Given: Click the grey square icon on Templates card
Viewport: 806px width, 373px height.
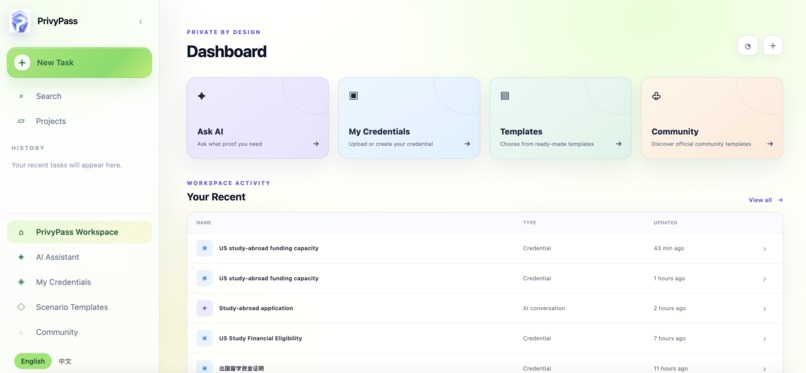Looking at the screenshot, I should [505, 96].
